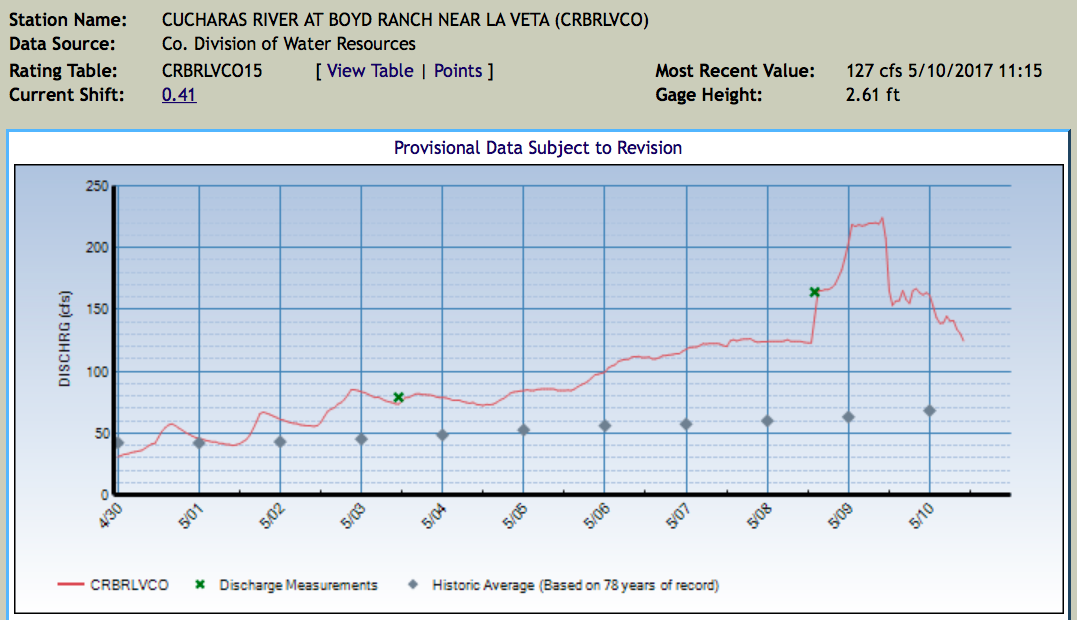Click green X icon in the legend
The width and height of the screenshot is (1077, 620).
(200, 585)
